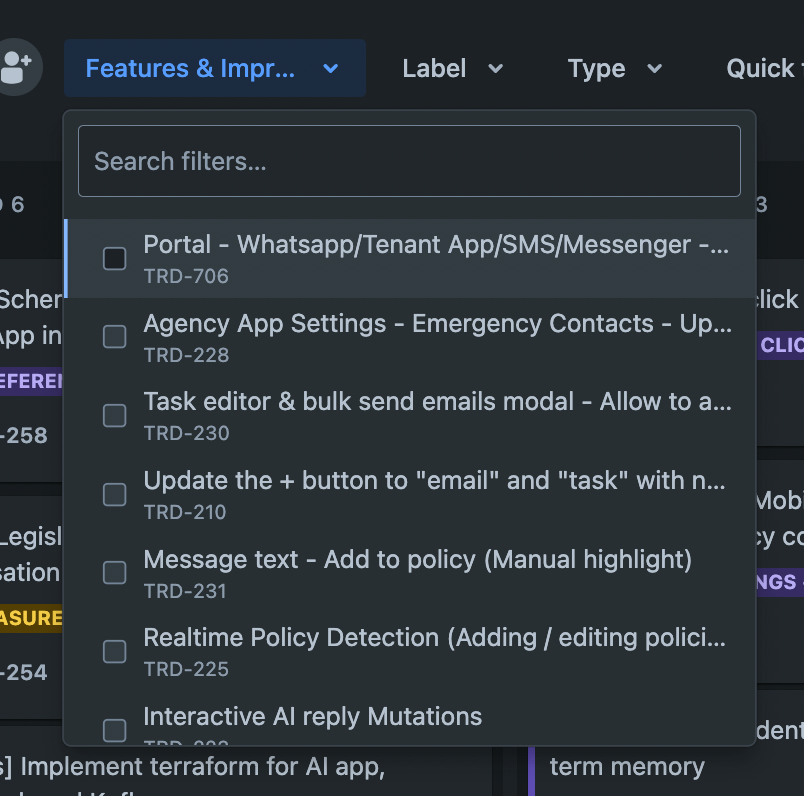Open the Type filter dropdown

[x=615, y=68]
